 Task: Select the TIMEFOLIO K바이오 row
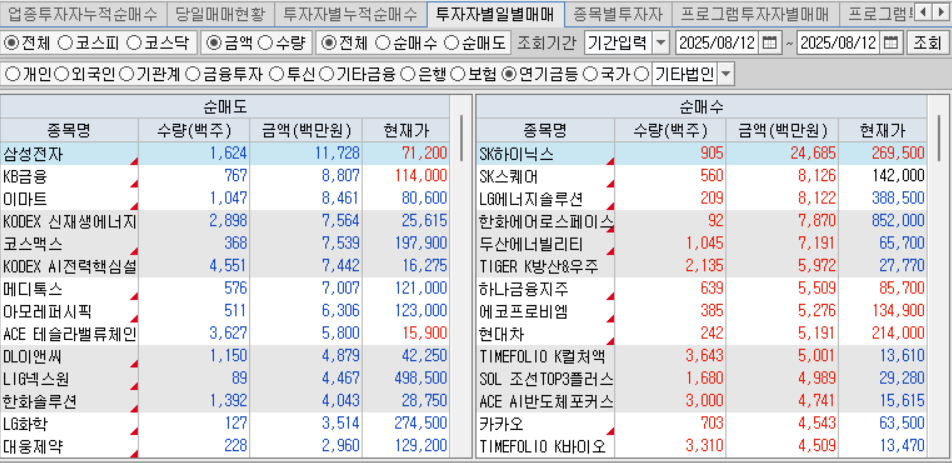[702, 447]
